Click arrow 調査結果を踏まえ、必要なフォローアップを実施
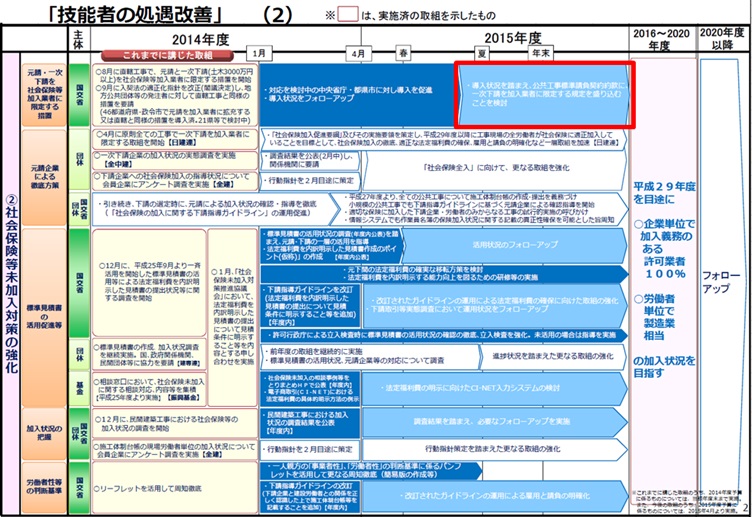The image size is (752, 517). click(x=494, y=422)
